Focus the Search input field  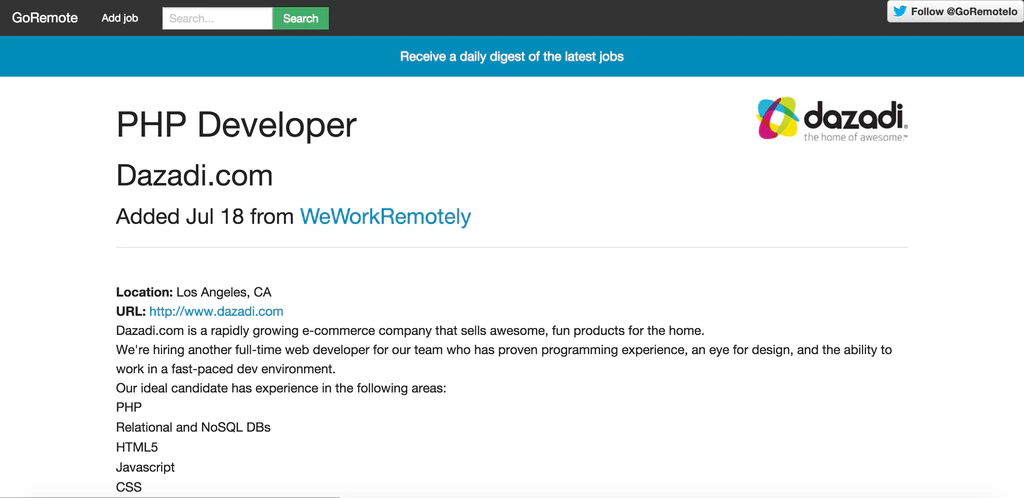click(x=217, y=18)
